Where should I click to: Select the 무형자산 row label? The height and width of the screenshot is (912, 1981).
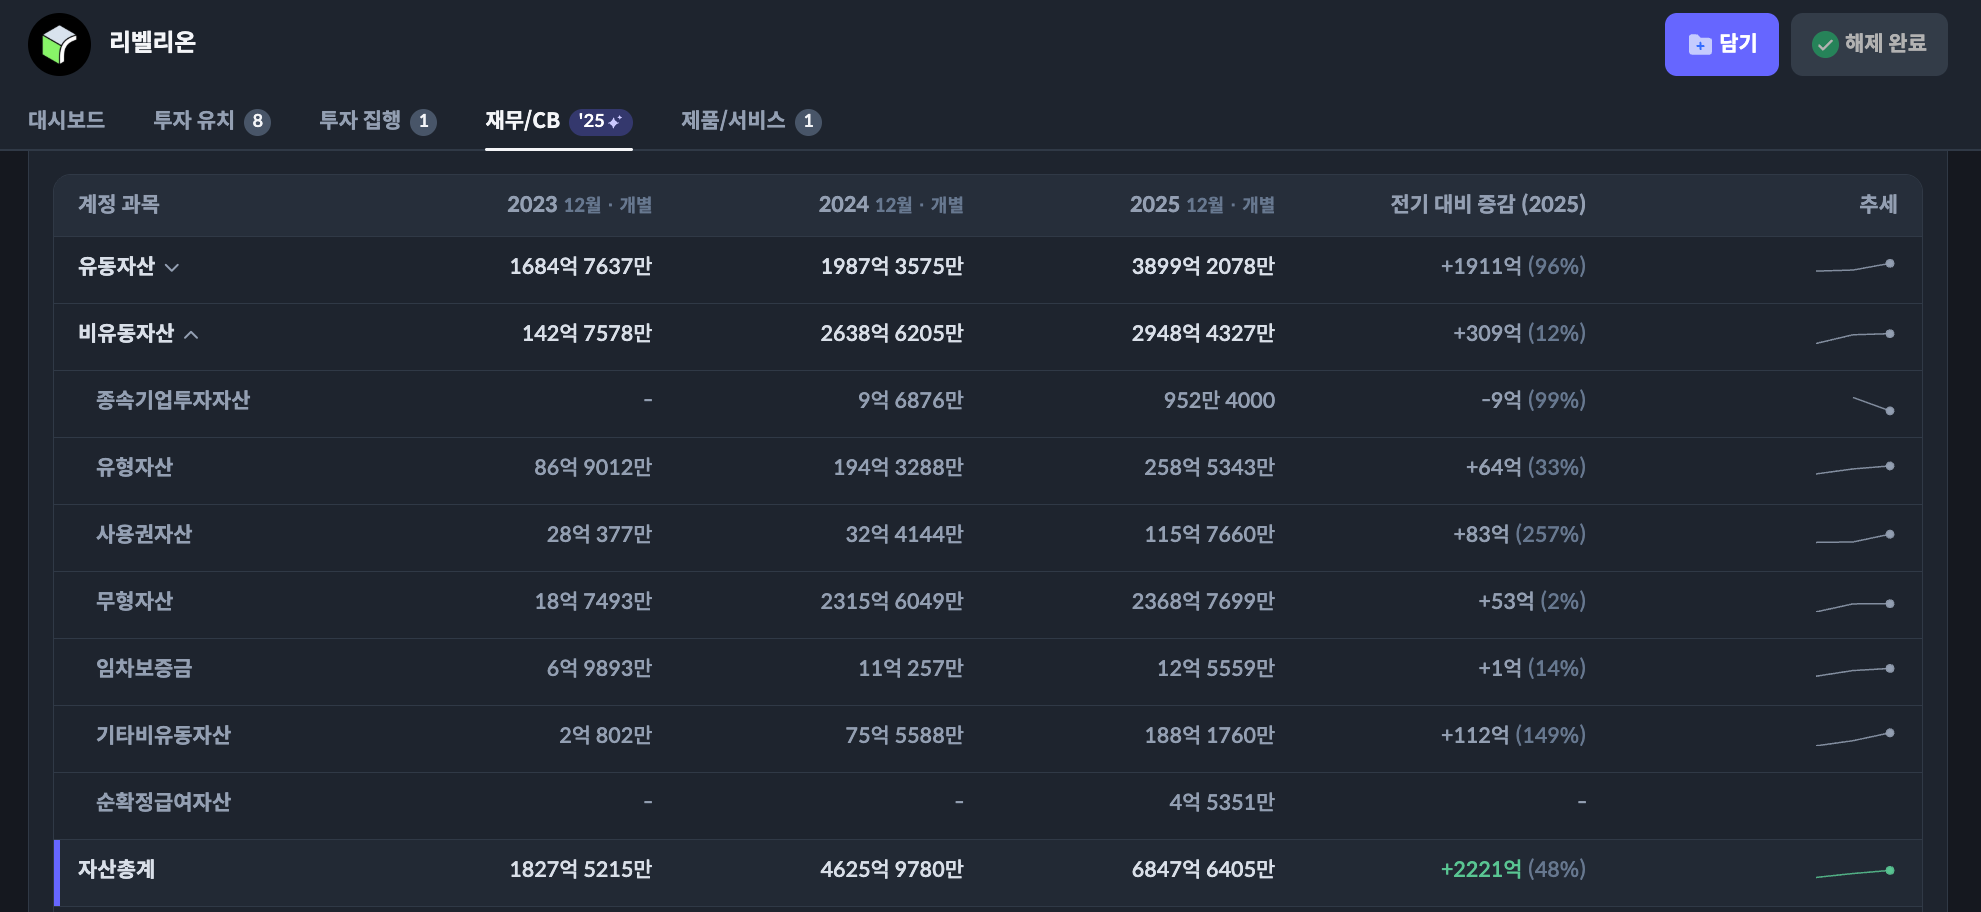(x=134, y=601)
